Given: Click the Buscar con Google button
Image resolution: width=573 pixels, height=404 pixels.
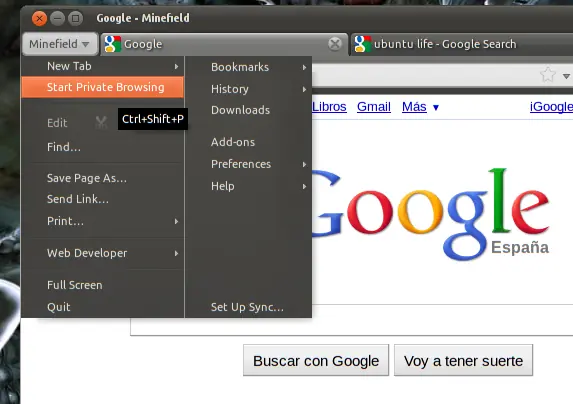Looking at the screenshot, I should point(316,361).
